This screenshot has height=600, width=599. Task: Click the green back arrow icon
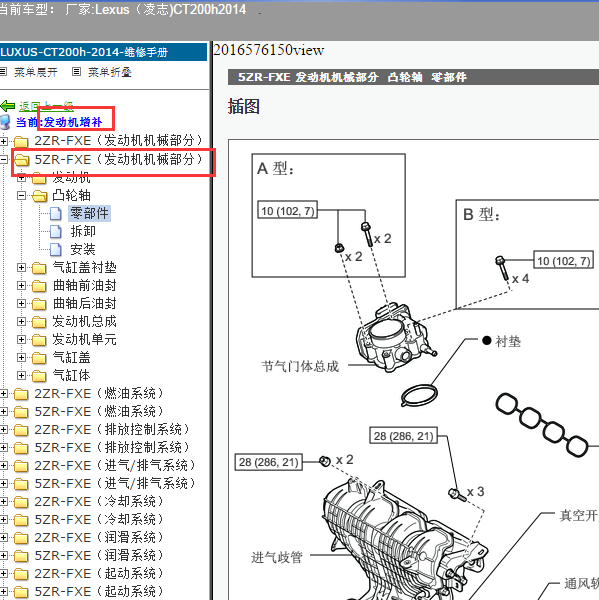click(x=8, y=106)
